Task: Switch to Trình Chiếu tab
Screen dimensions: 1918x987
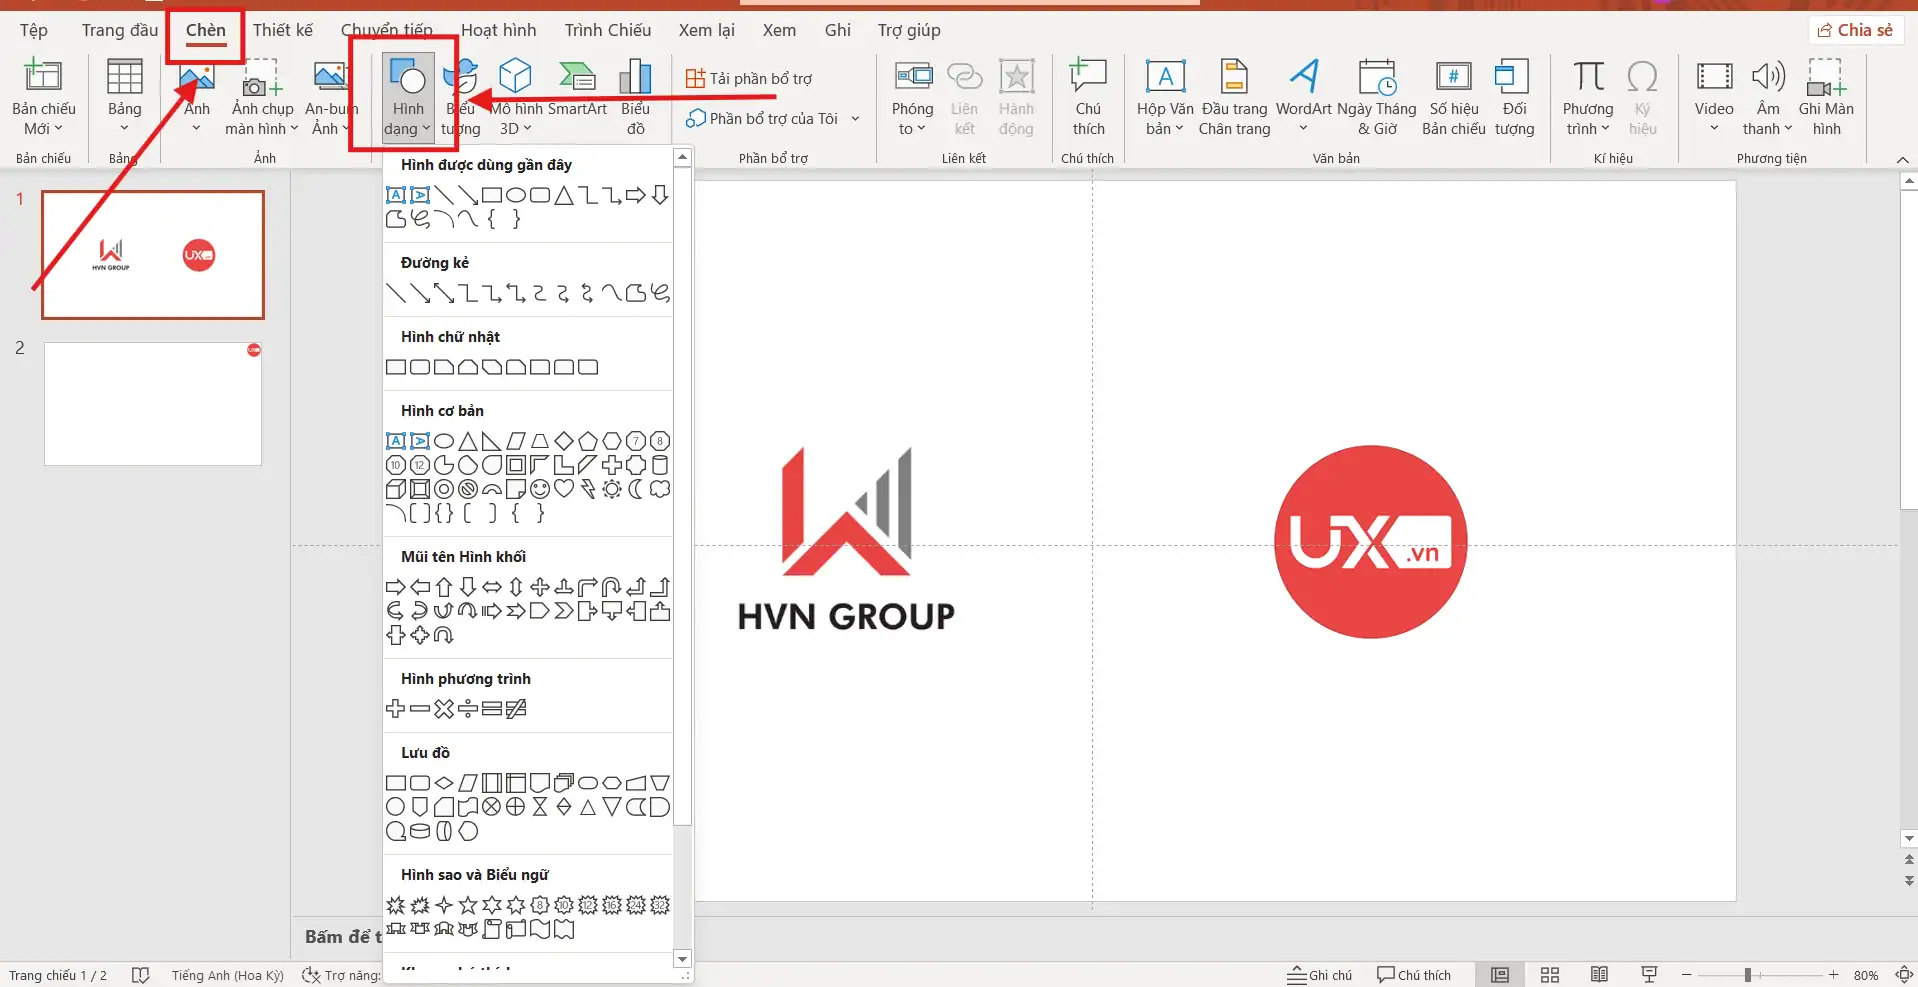Action: pos(607,30)
